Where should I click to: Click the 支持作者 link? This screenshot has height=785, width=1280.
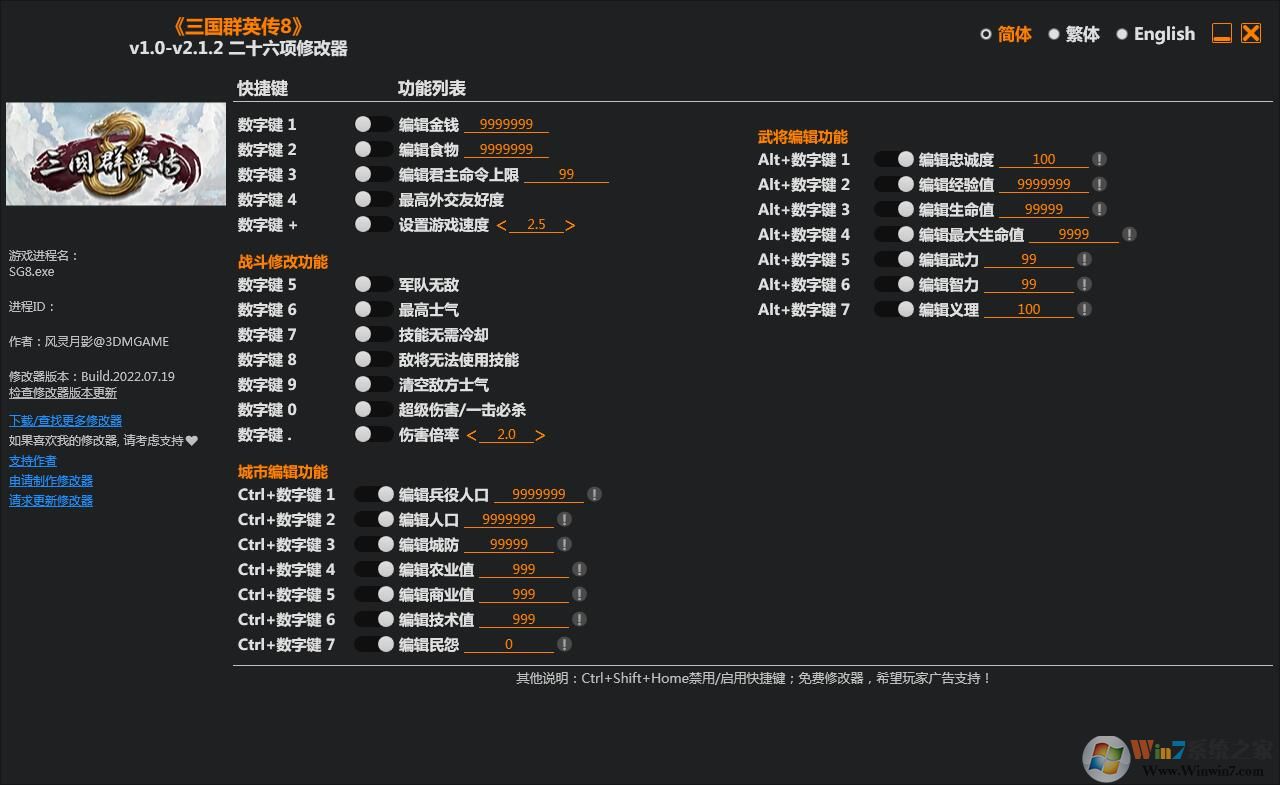pyautogui.click(x=32, y=460)
